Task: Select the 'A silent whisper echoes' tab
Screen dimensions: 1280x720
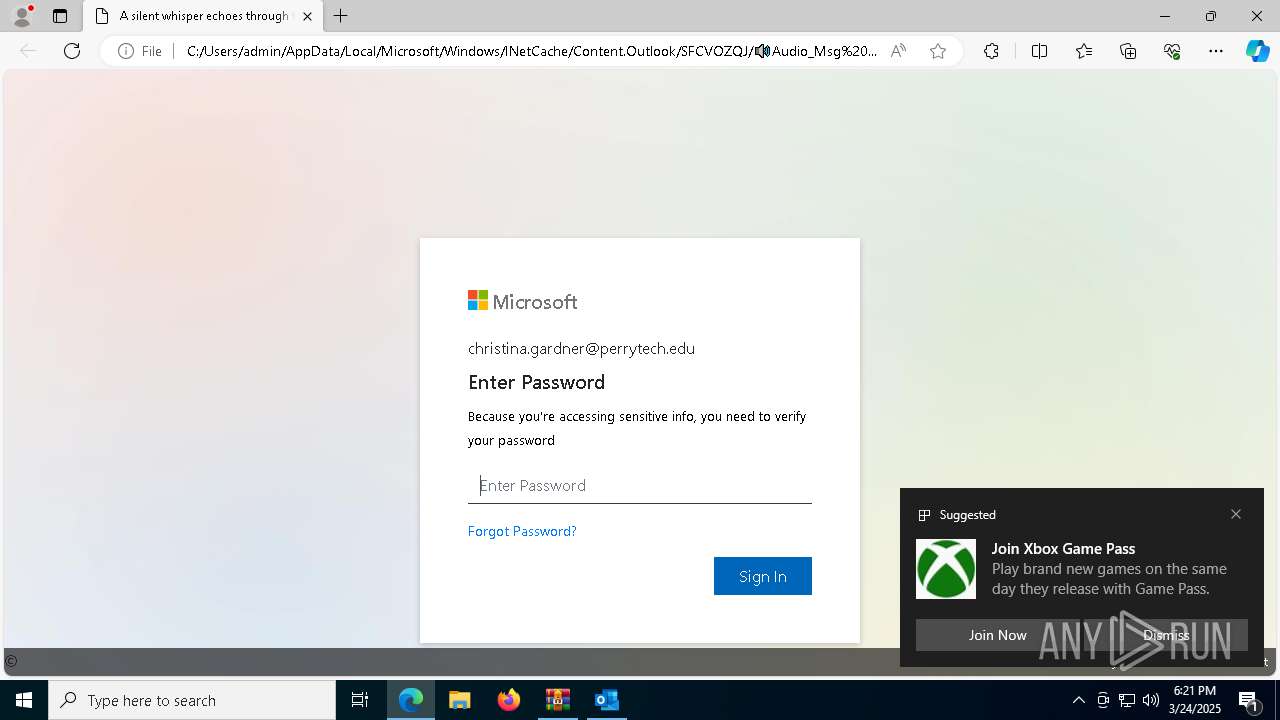Action: point(204,16)
